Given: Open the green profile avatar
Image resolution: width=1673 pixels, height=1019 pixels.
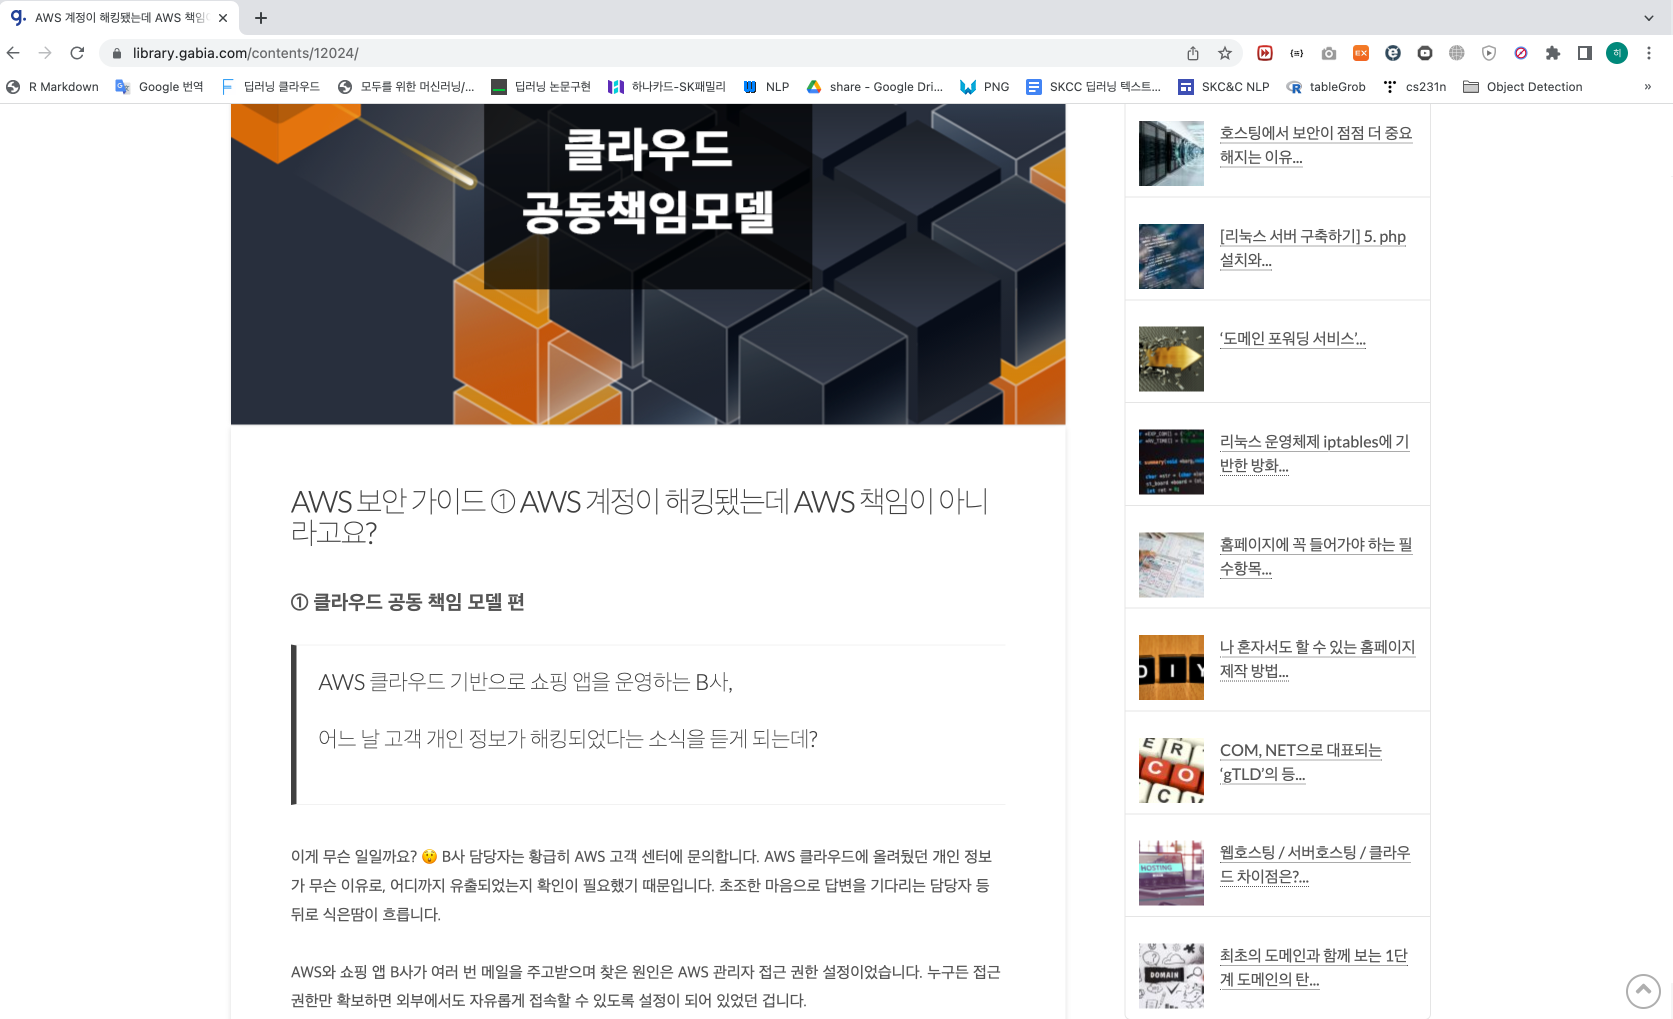Looking at the screenshot, I should [1617, 53].
